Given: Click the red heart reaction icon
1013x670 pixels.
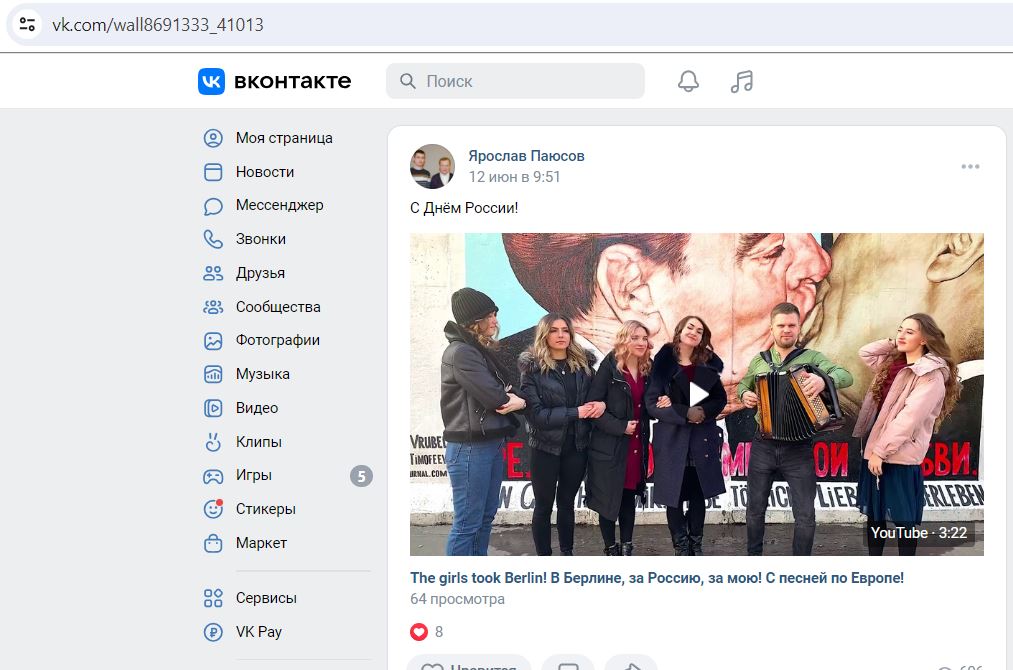Looking at the screenshot, I should click(419, 632).
